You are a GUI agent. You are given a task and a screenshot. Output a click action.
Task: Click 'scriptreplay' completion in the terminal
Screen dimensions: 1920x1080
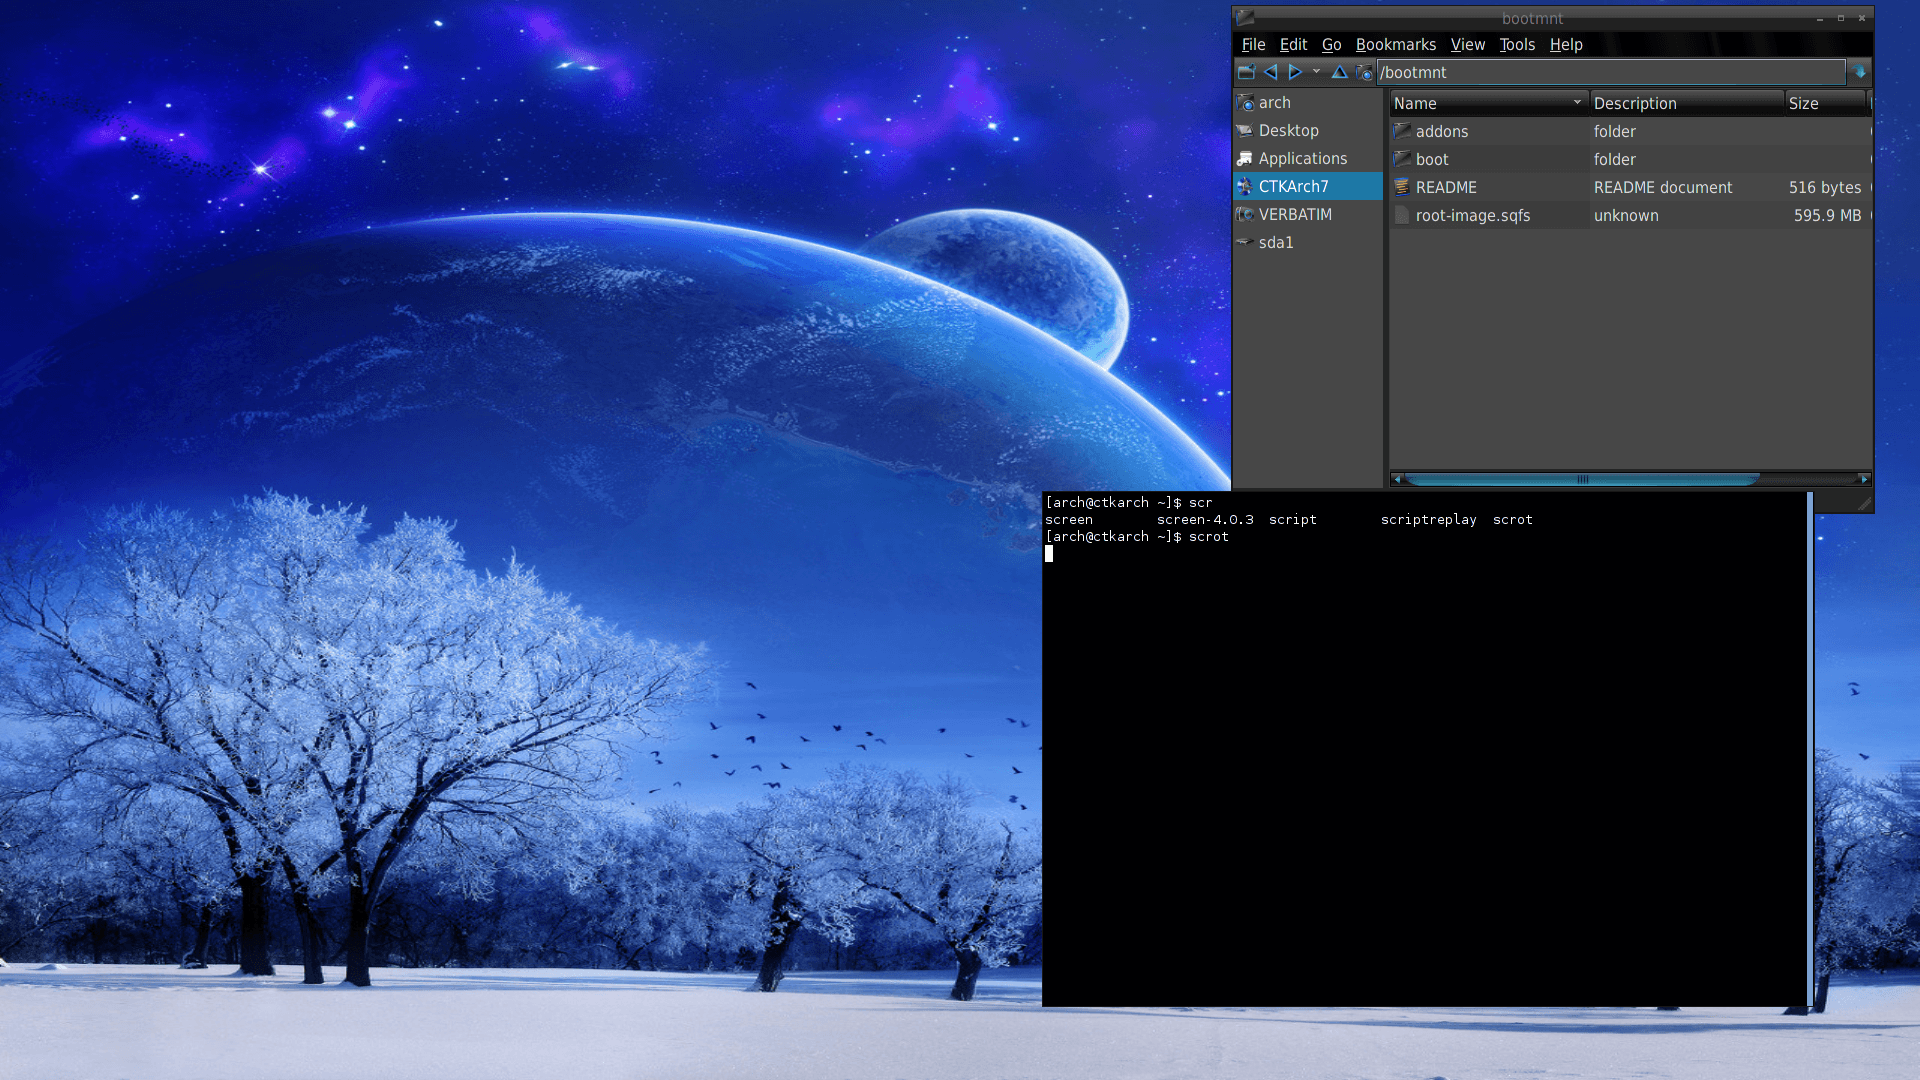coord(1428,520)
